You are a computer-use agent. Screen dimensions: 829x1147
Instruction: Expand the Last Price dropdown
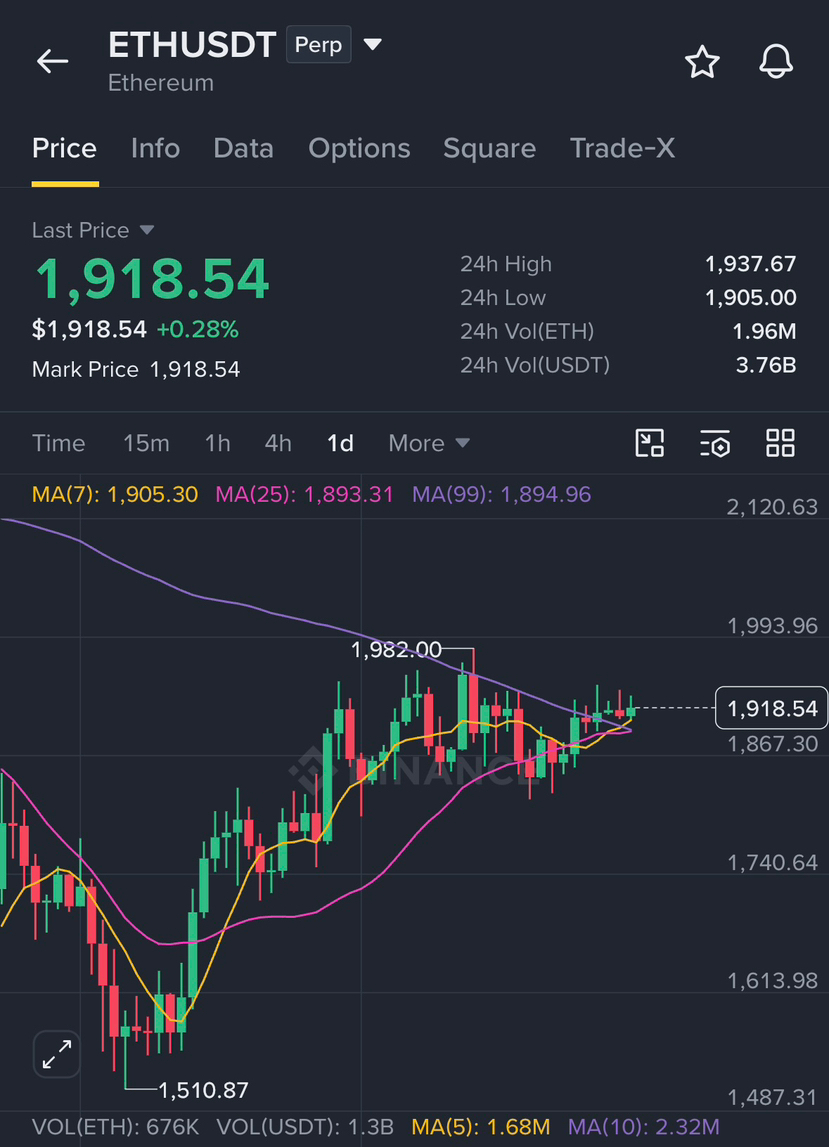[146, 230]
